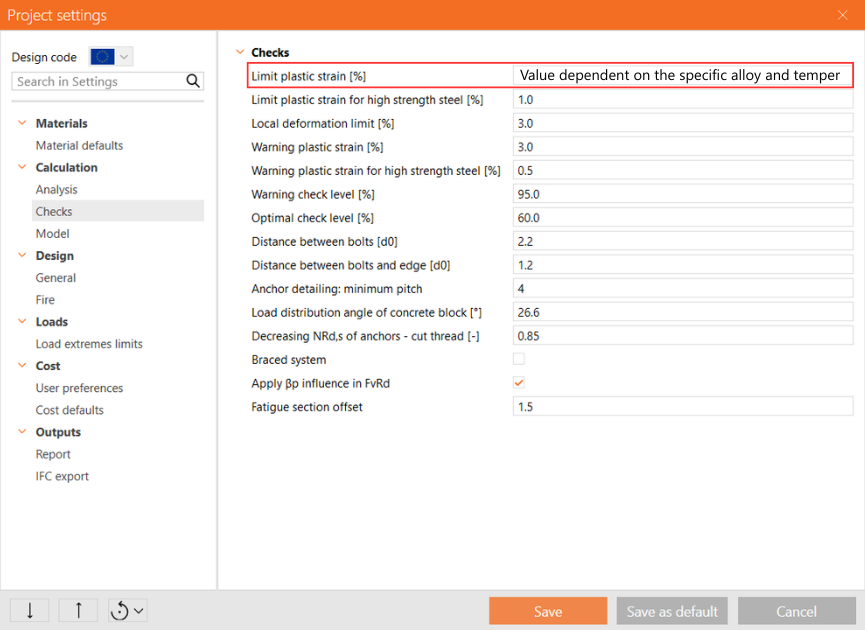Collapse the Calculation tree group

(22, 168)
